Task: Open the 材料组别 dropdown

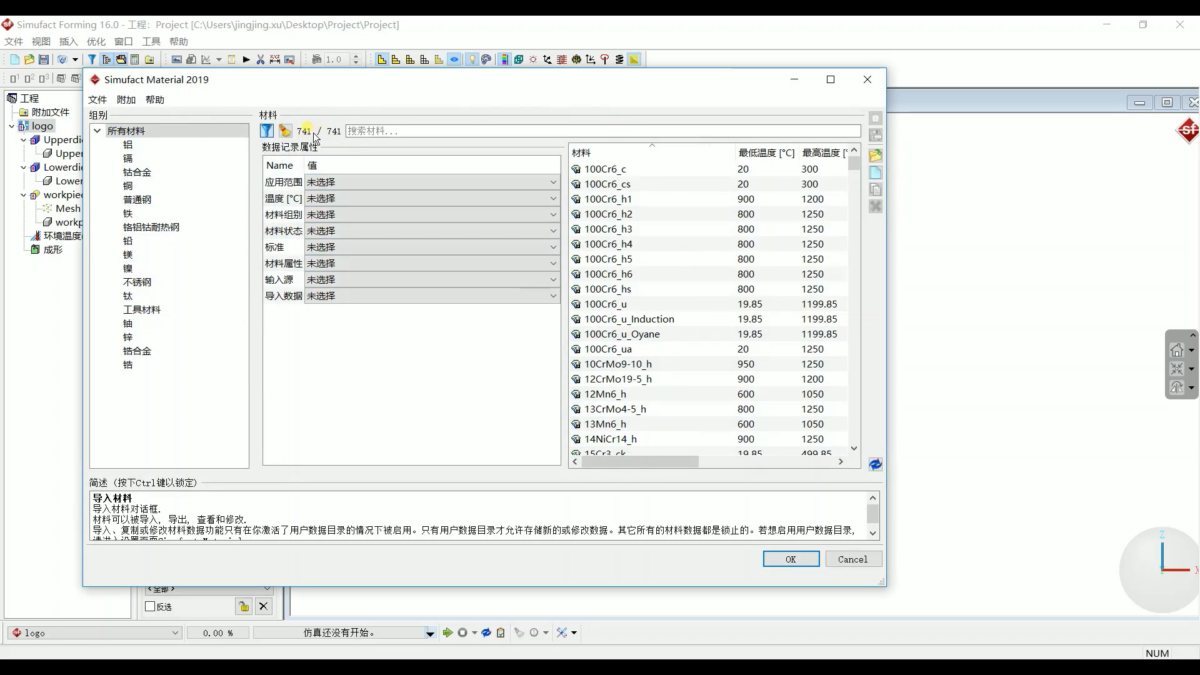Action: (x=431, y=215)
